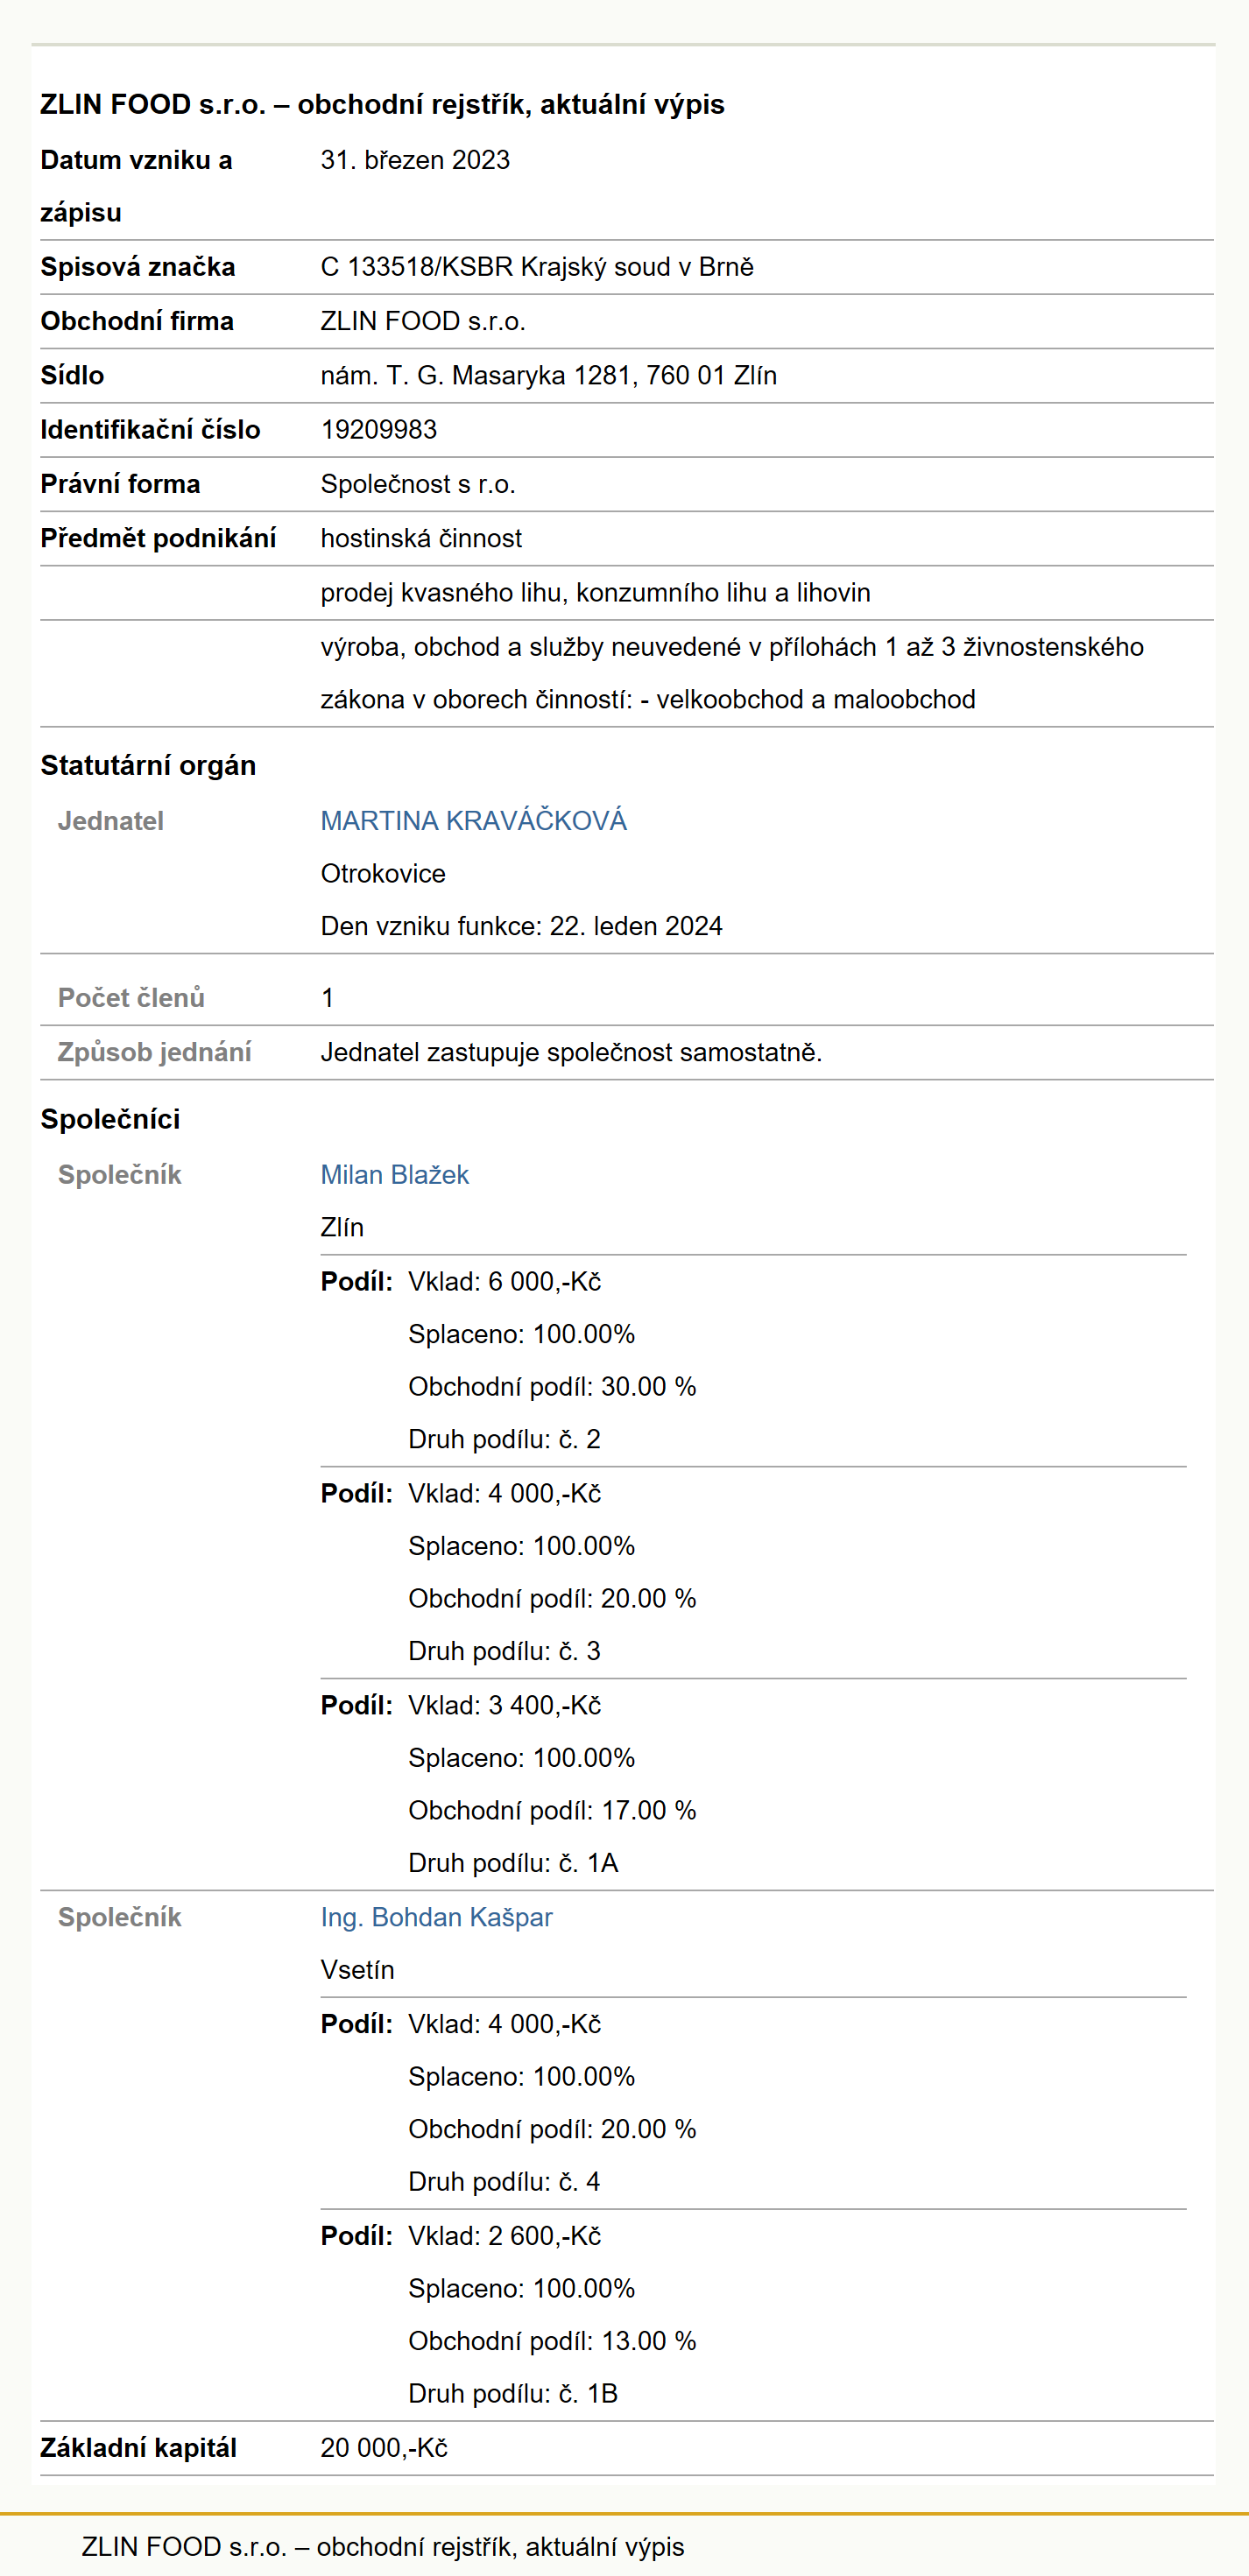The height and width of the screenshot is (2576, 1249).
Task: Open the Ing. Bohdan Kašpar link
Action: point(436,1917)
